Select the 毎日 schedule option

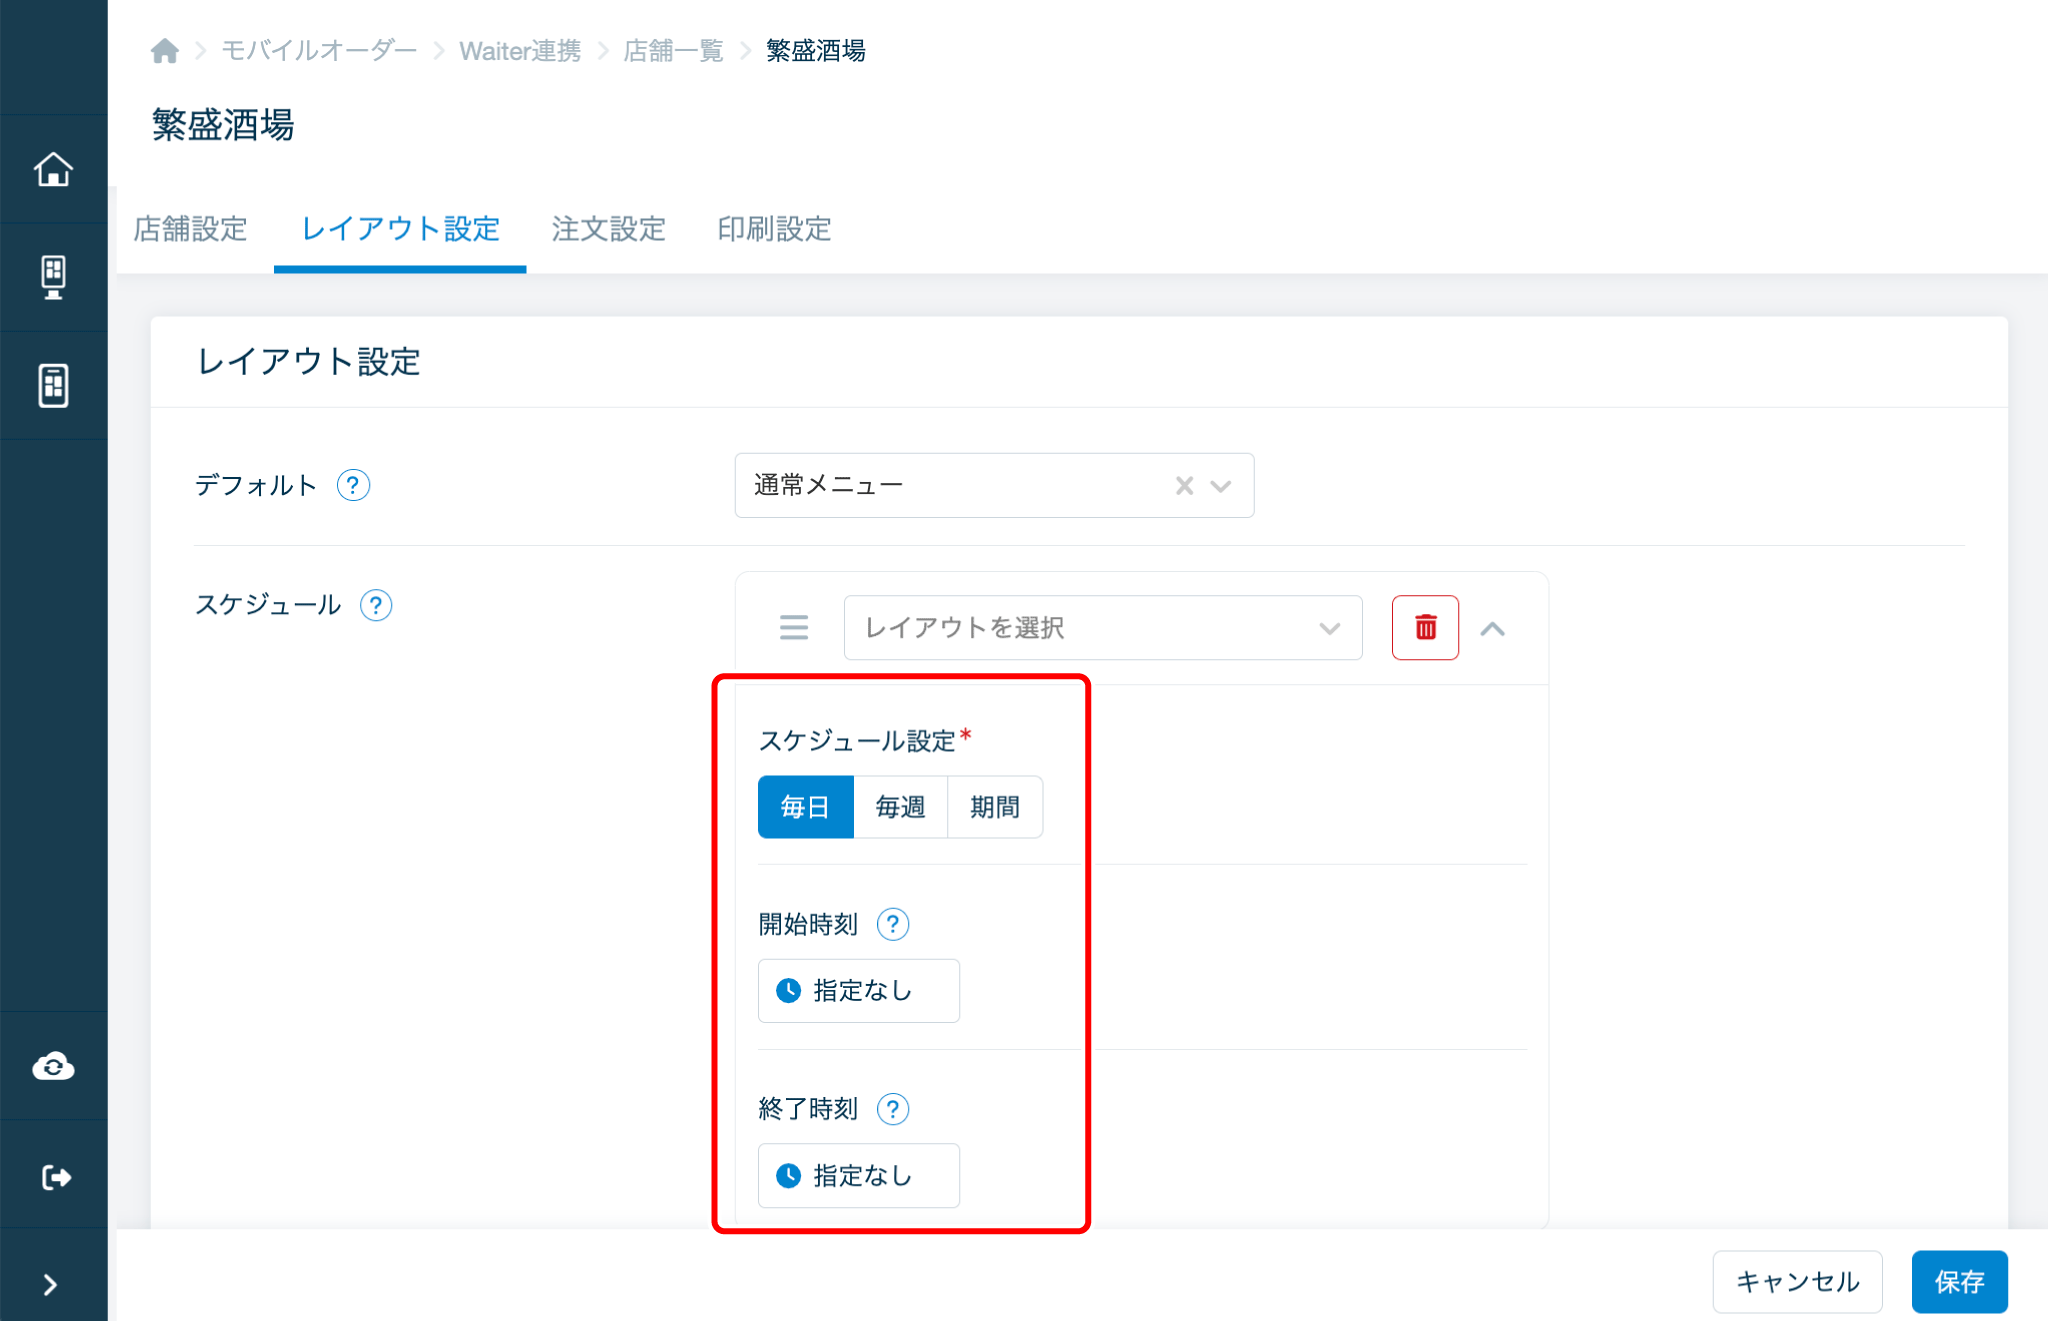[x=805, y=807]
